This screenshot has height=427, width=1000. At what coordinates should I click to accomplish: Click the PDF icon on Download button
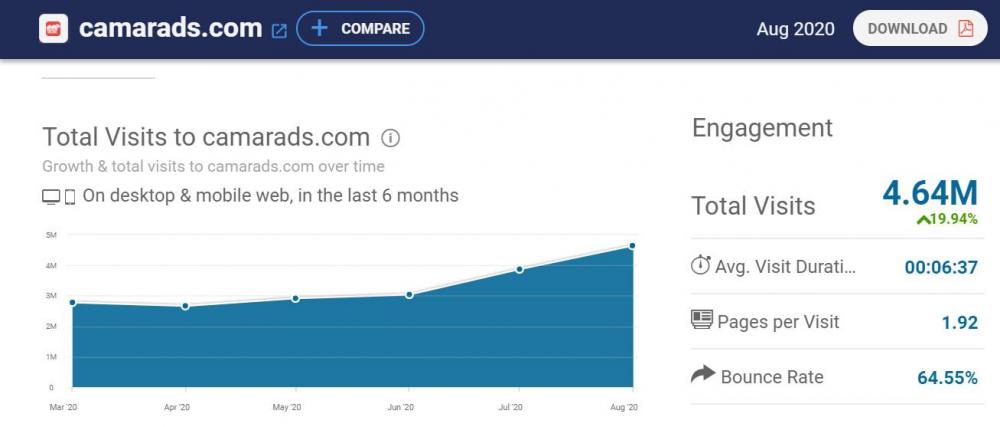(965, 28)
